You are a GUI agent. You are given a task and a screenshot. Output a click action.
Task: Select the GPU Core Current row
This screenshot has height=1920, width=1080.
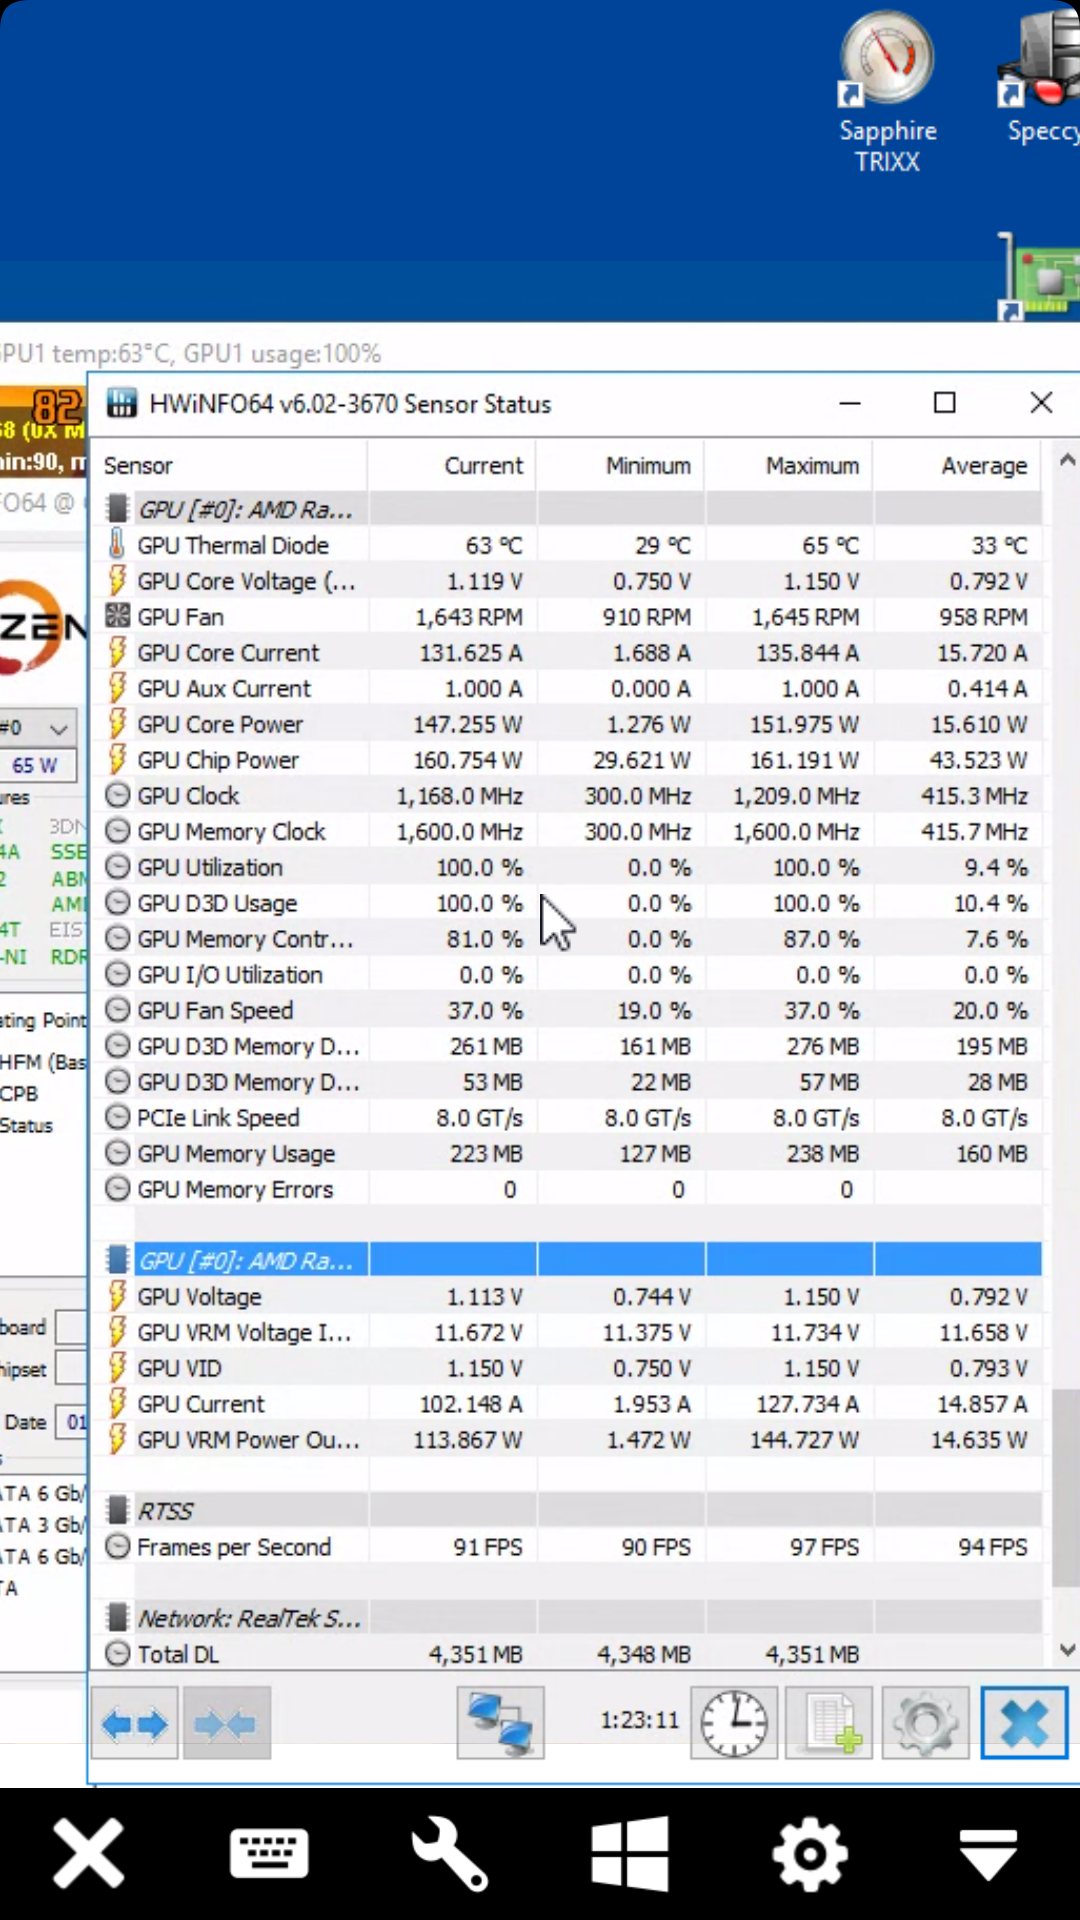(x=567, y=652)
